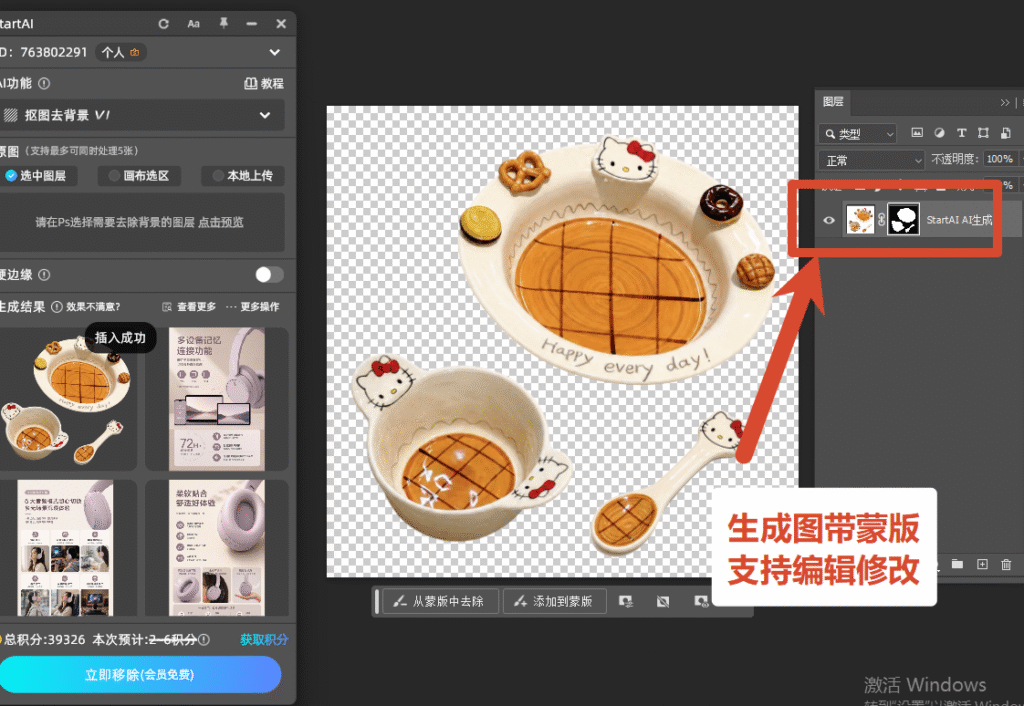Viewport: 1024px width, 706px height.
Task: Select headphone result with people photo grid
Action: click(x=68, y=548)
